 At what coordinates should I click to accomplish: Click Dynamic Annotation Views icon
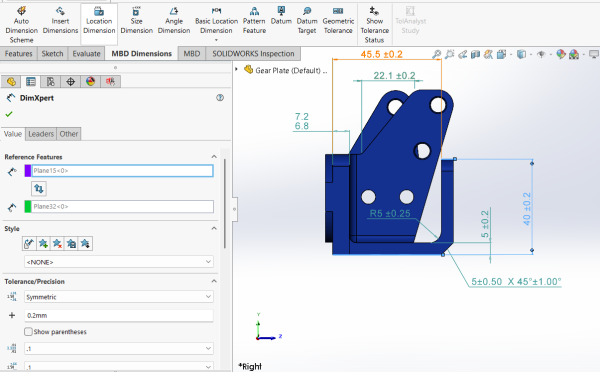click(x=488, y=54)
